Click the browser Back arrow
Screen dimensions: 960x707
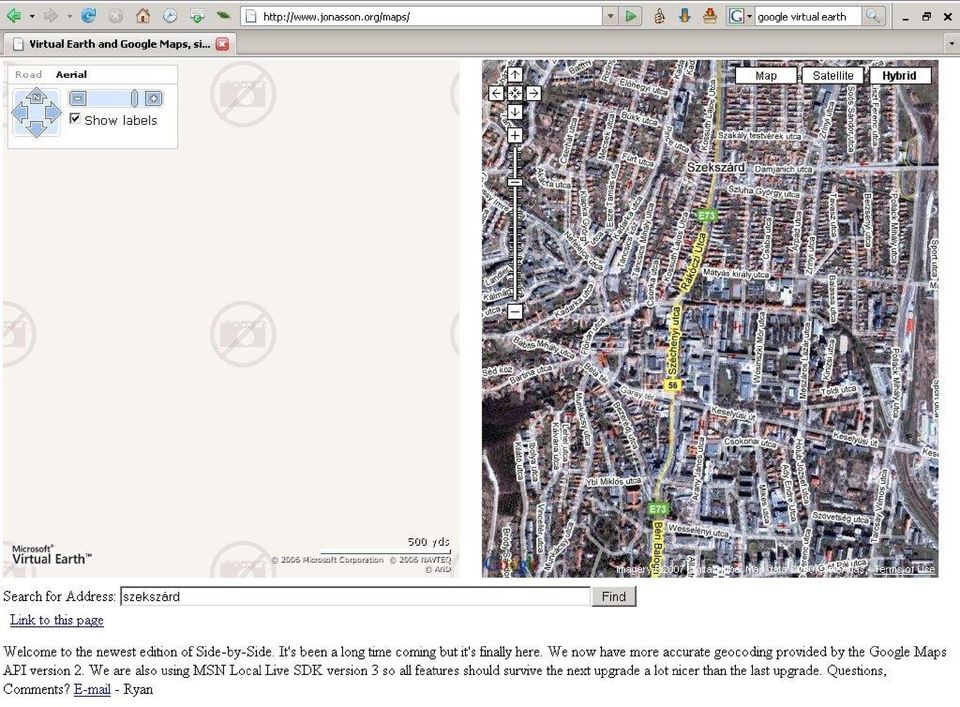coord(13,16)
